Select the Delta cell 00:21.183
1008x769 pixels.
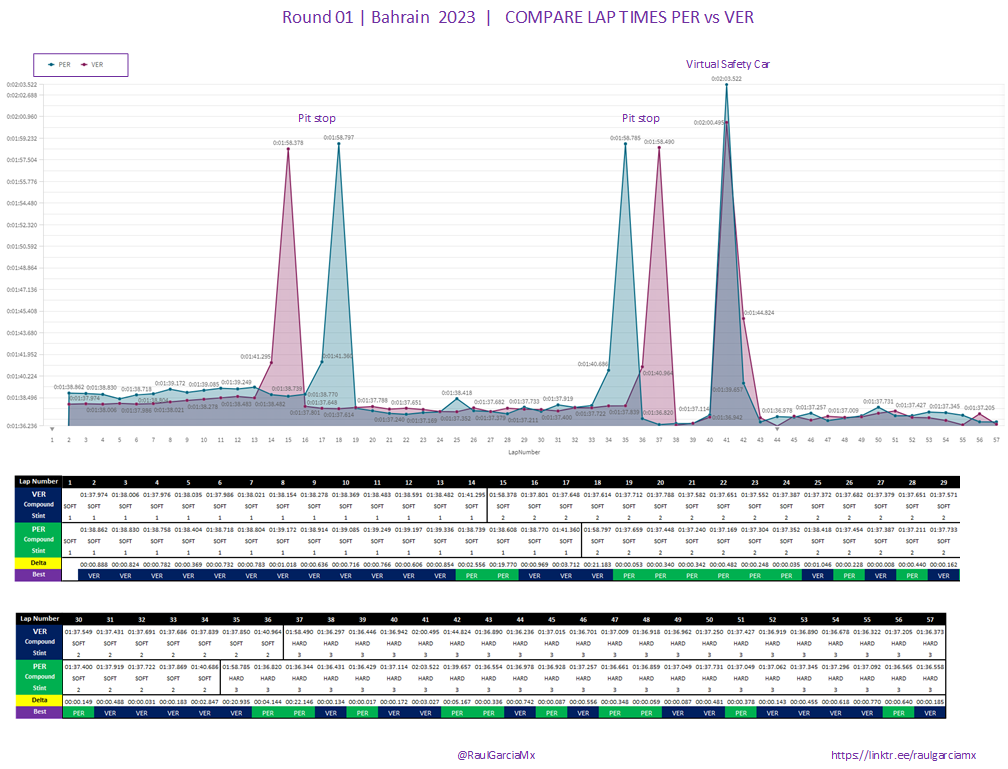(597, 565)
